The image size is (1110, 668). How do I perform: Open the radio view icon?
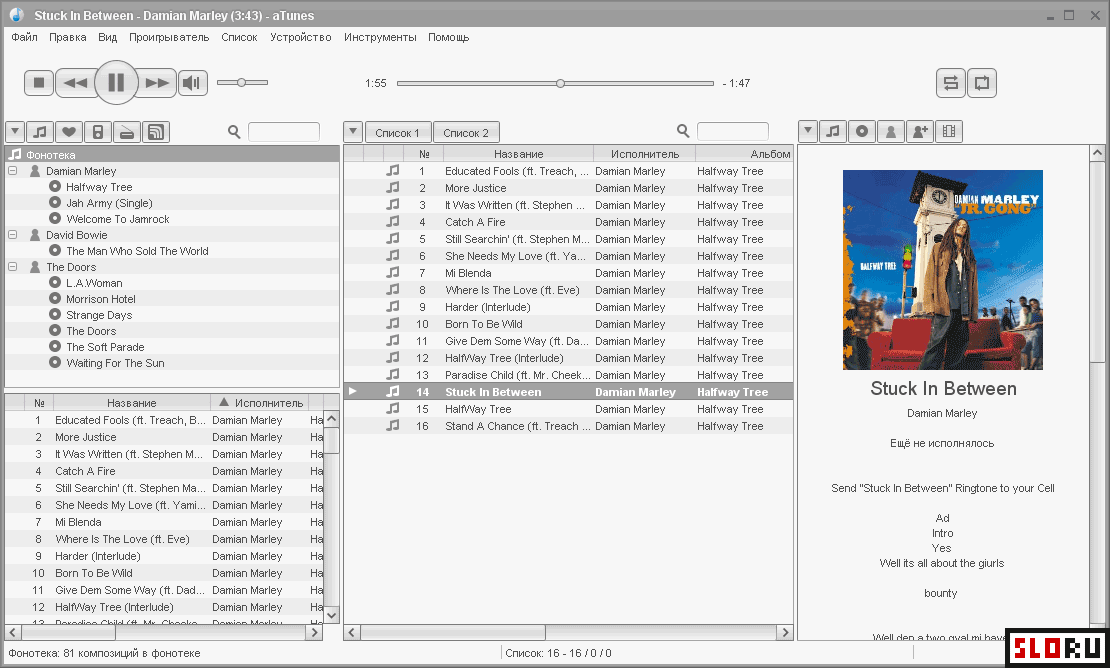point(127,132)
